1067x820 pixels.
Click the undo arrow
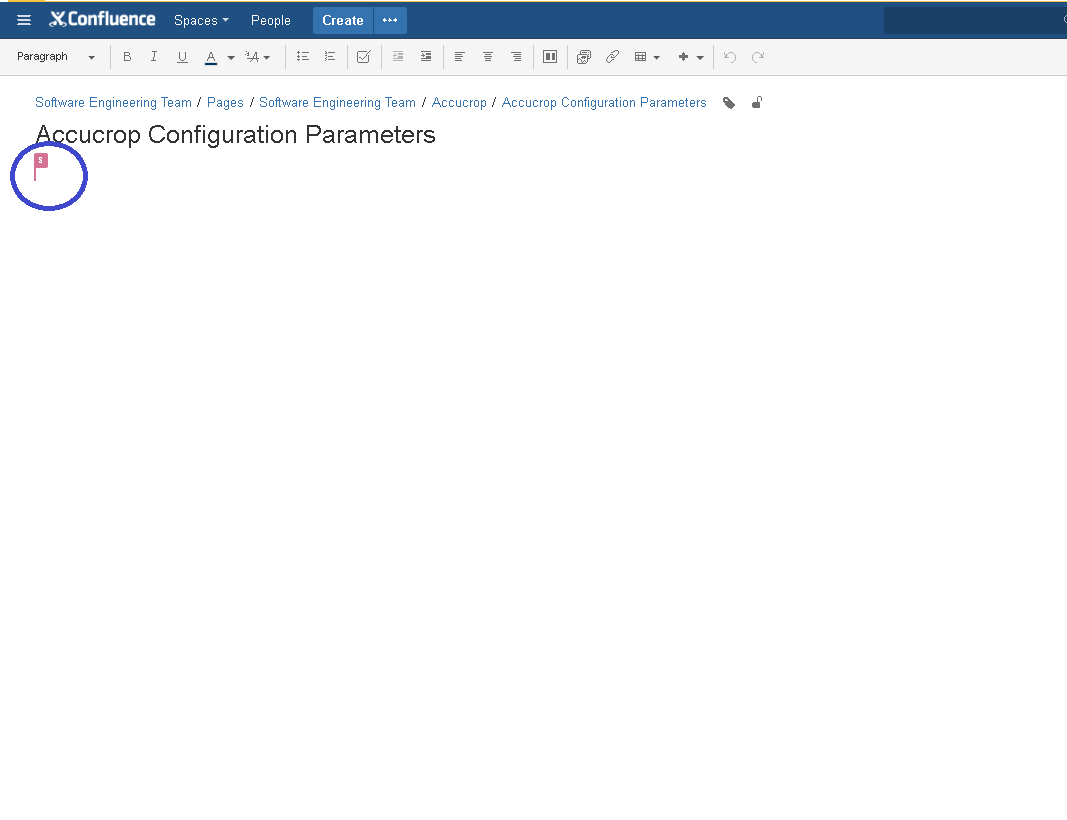730,56
